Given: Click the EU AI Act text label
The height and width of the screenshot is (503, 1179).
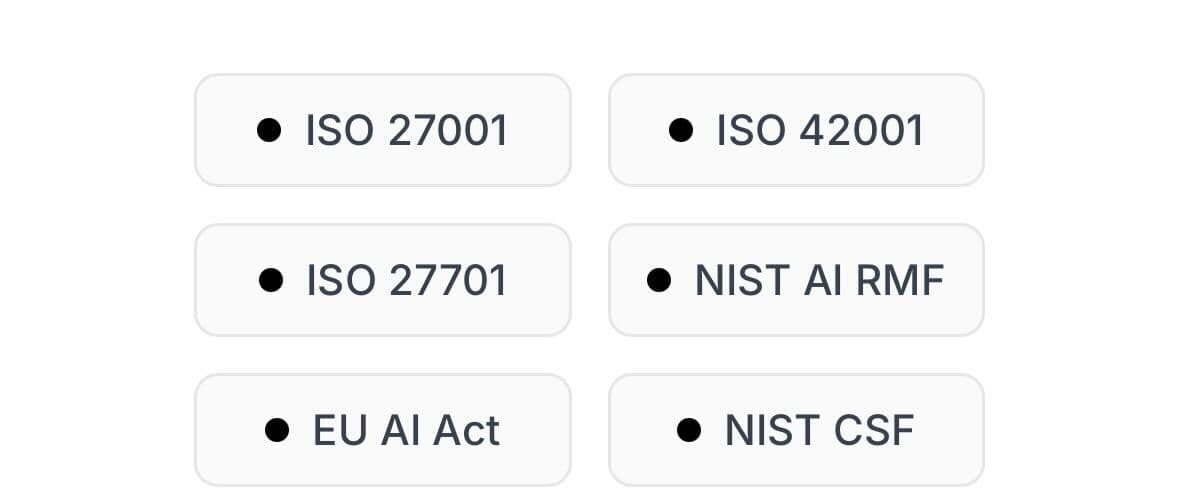Looking at the screenshot, I should [406, 431].
